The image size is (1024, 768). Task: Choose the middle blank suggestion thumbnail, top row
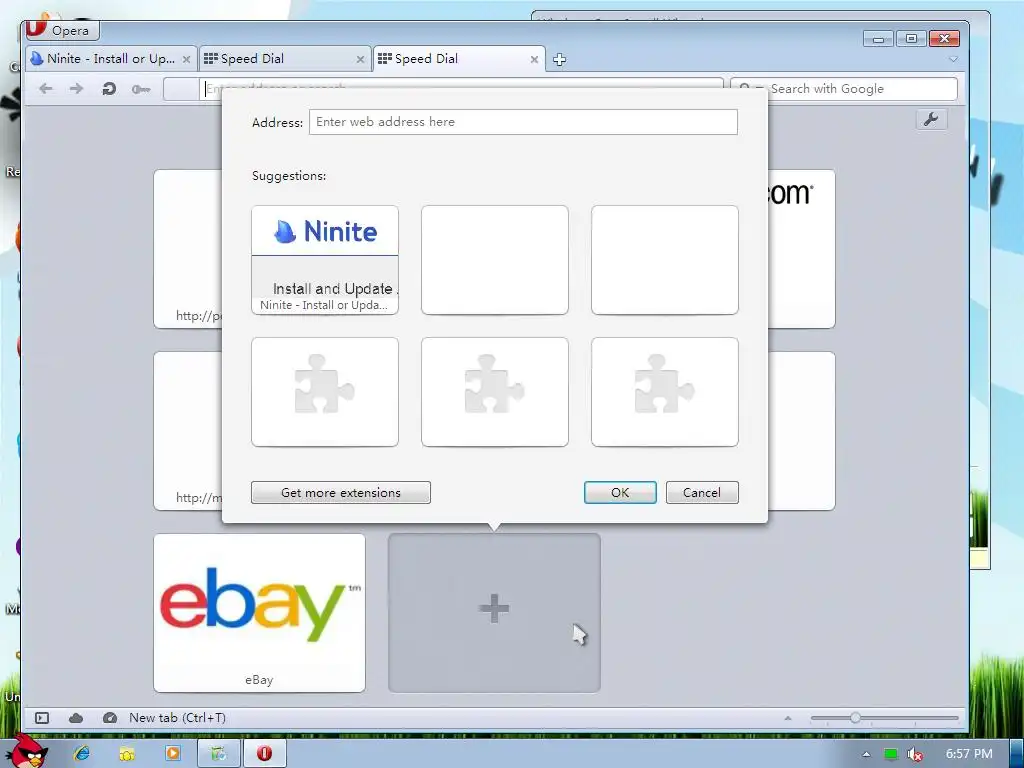[494, 260]
